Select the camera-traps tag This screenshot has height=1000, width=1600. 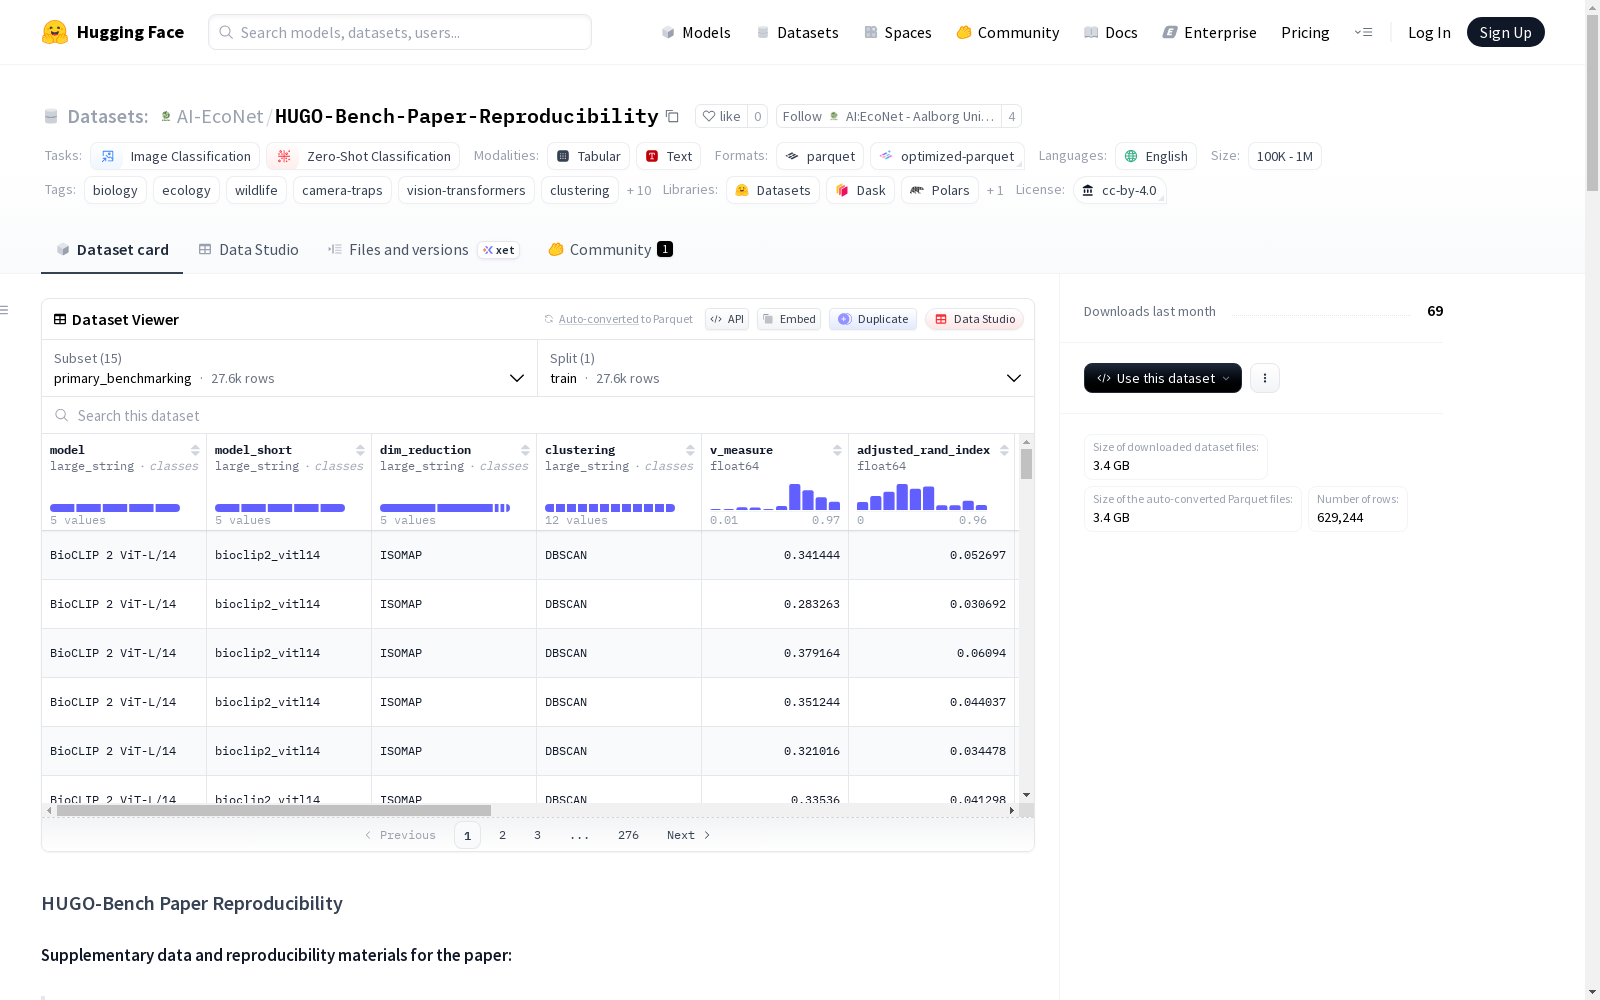coord(342,190)
